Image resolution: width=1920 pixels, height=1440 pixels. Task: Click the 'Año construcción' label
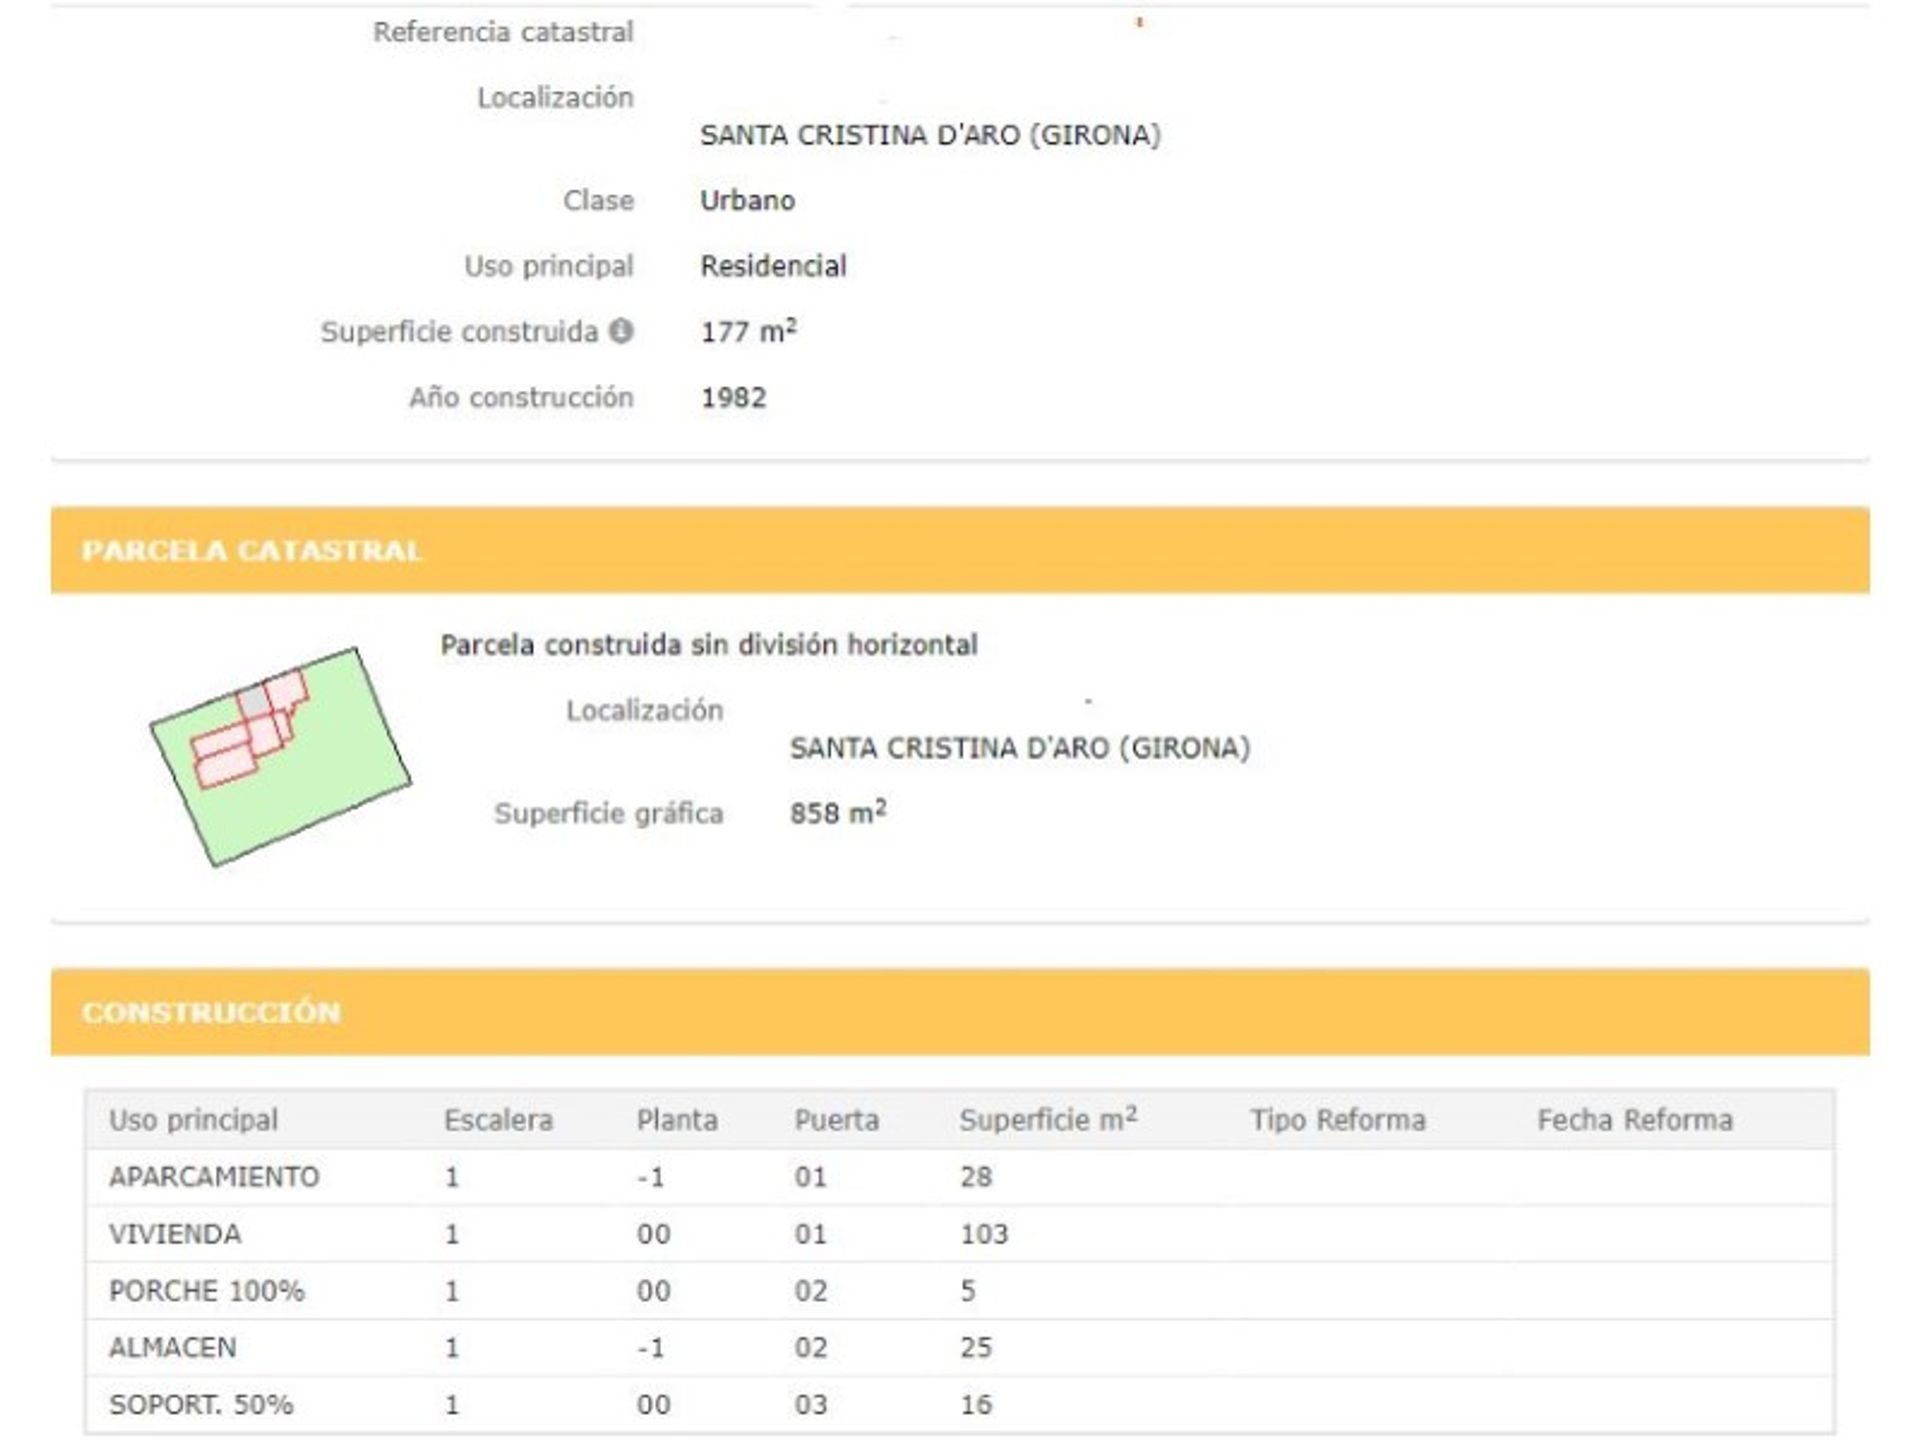[521, 398]
